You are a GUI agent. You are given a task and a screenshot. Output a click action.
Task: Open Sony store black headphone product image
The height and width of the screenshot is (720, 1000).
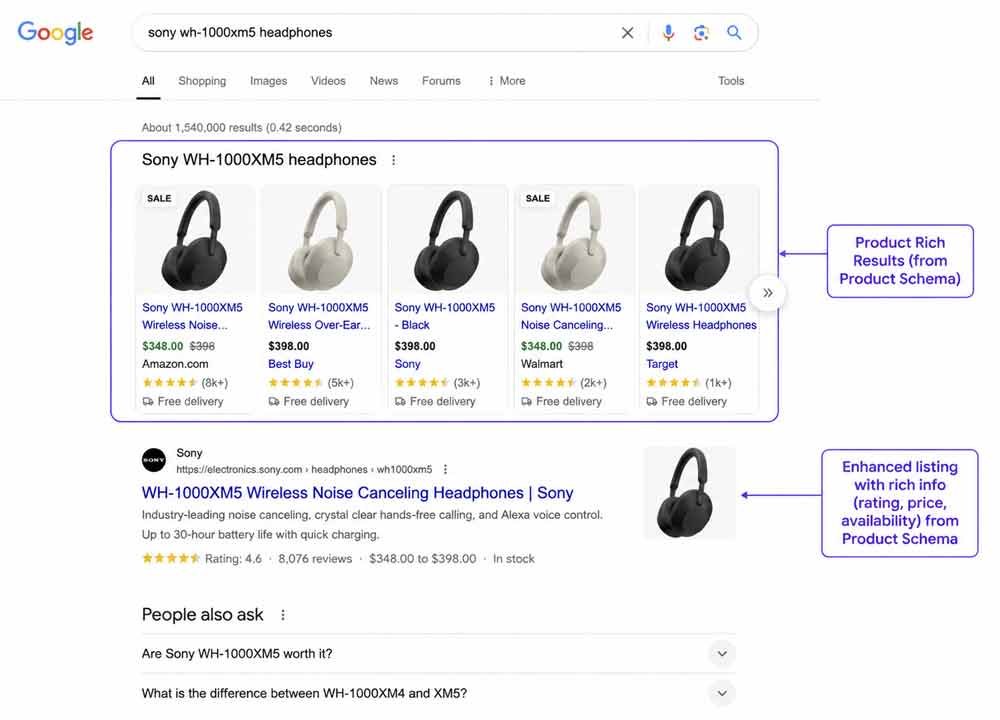[448, 240]
